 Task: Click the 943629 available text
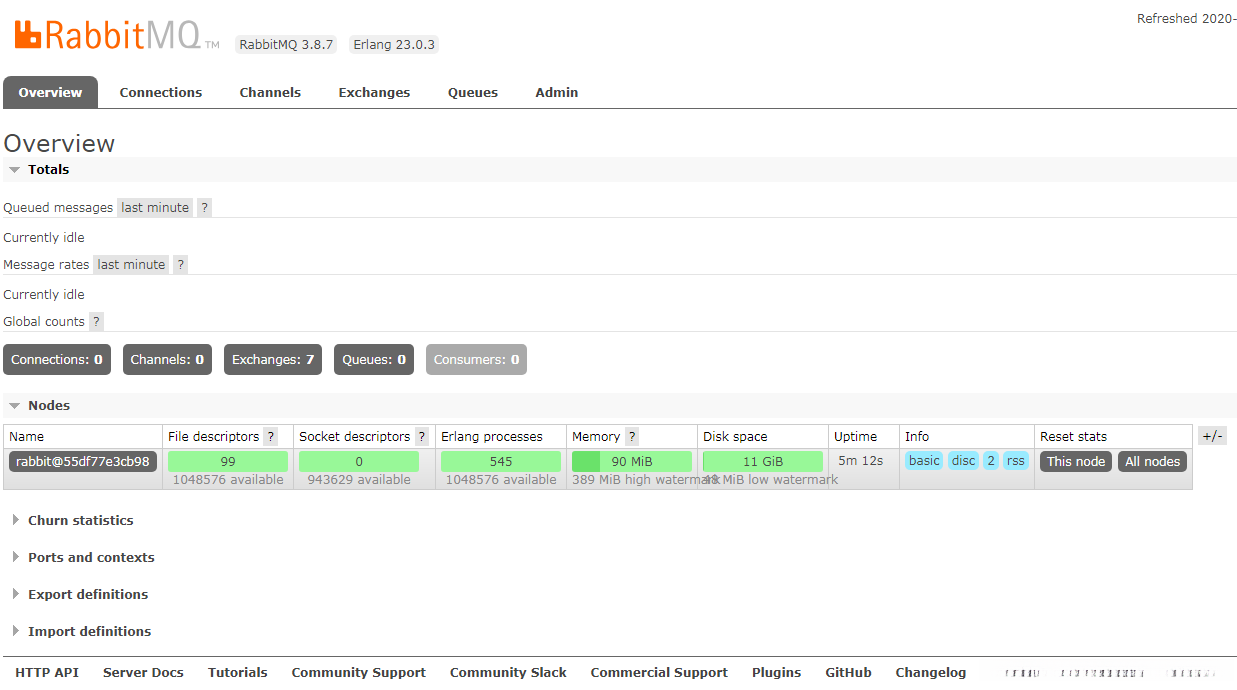click(359, 480)
